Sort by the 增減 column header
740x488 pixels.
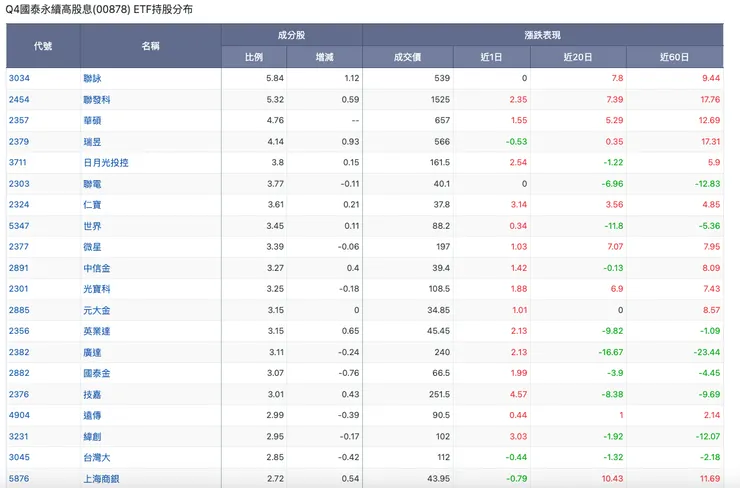[x=325, y=57]
